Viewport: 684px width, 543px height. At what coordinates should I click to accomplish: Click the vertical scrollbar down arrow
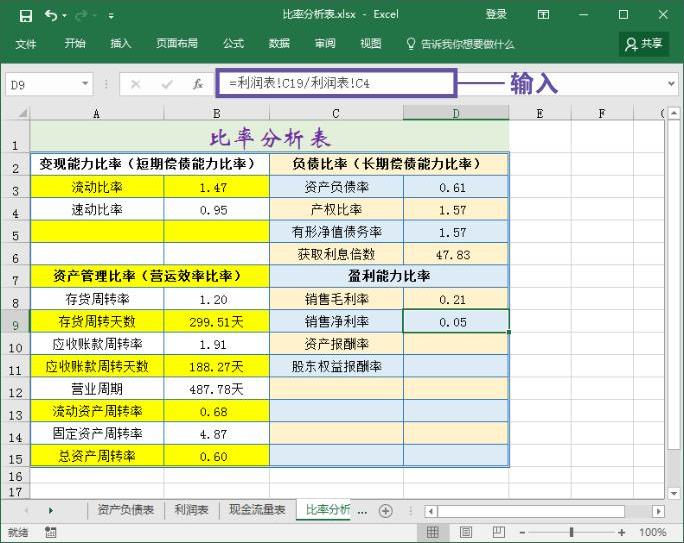[x=674, y=493]
